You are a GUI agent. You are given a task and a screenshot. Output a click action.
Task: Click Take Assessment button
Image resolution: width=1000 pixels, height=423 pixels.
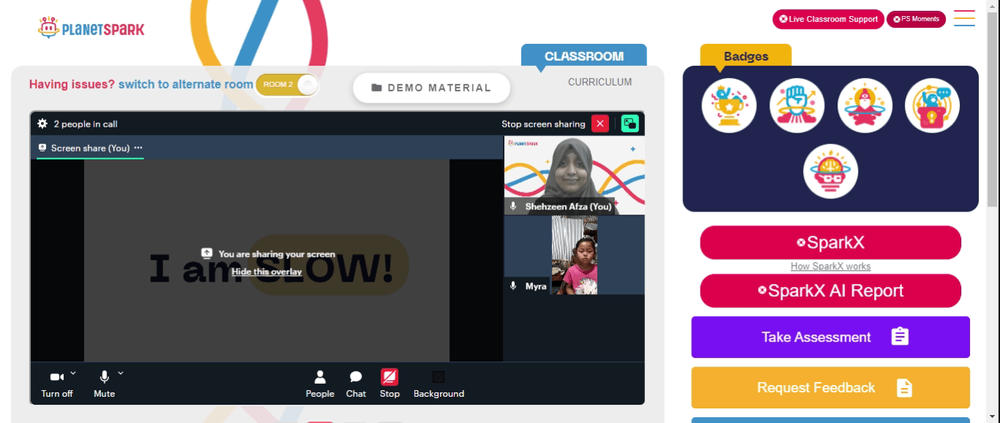(x=830, y=337)
